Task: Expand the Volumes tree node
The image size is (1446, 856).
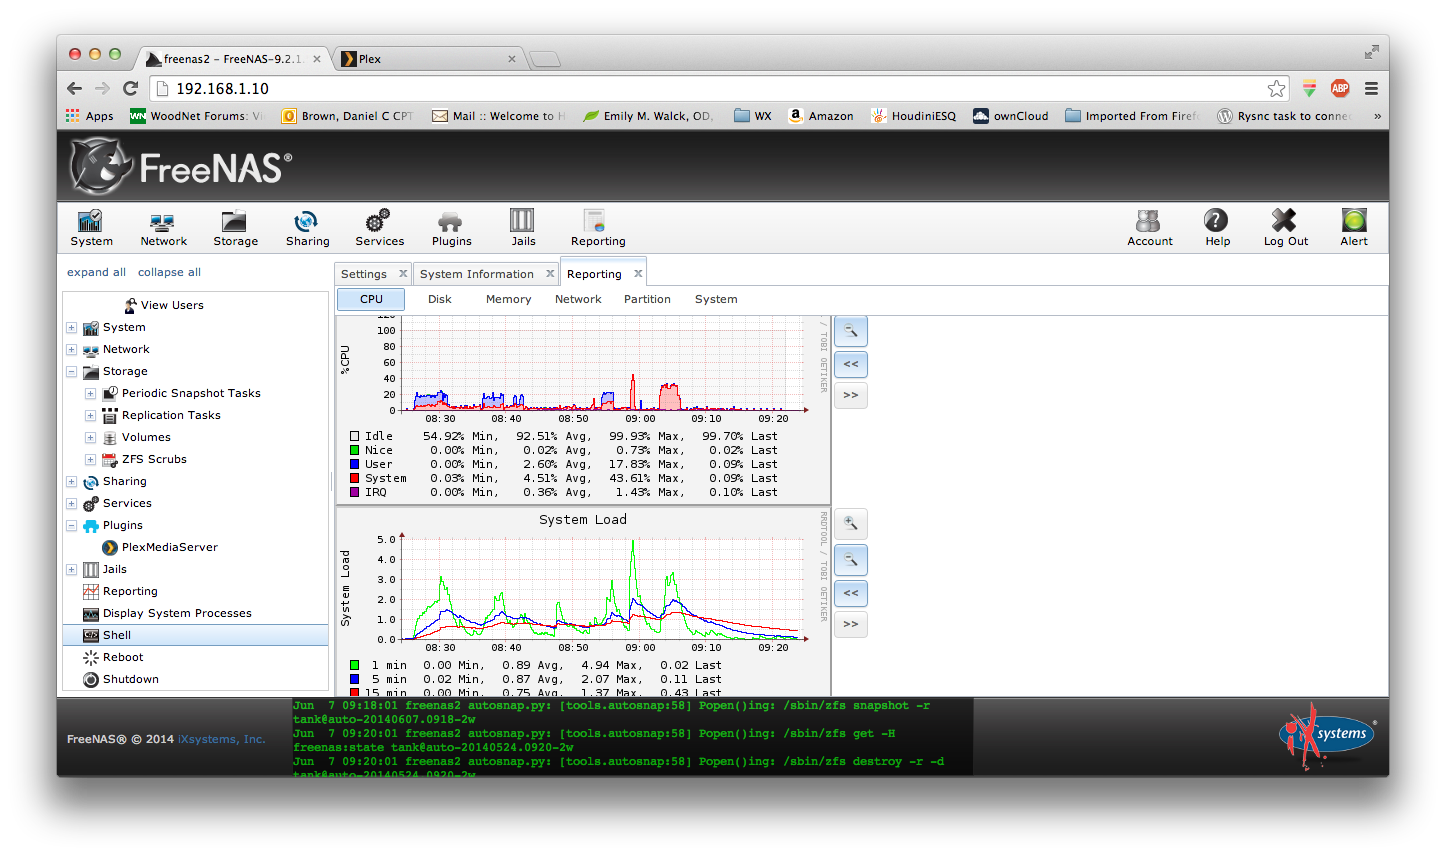Action: 90,438
